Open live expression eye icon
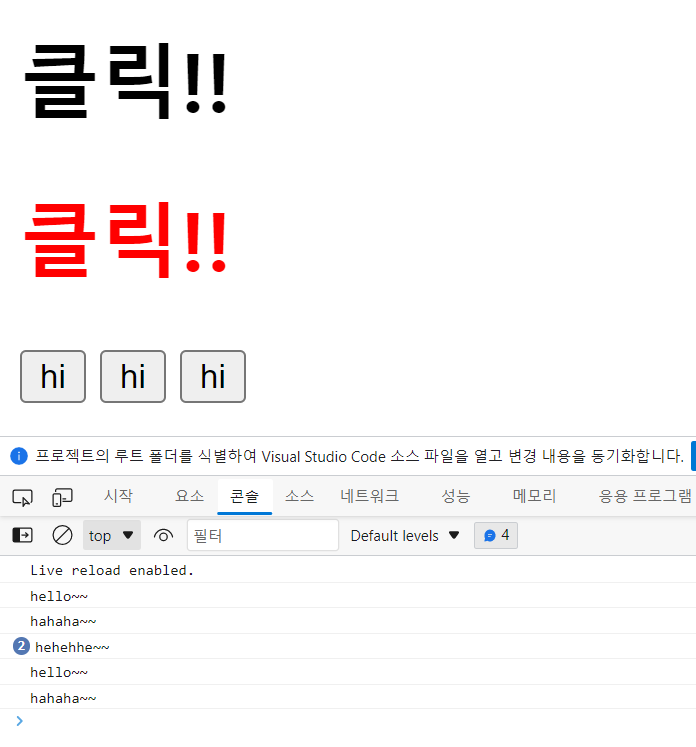This screenshot has height=747, width=696. 163,536
